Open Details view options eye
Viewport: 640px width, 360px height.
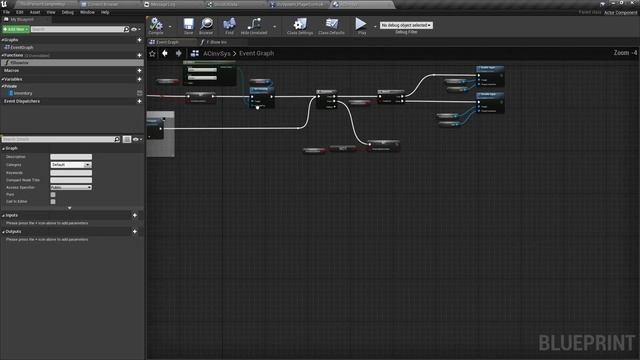click(x=137, y=140)
